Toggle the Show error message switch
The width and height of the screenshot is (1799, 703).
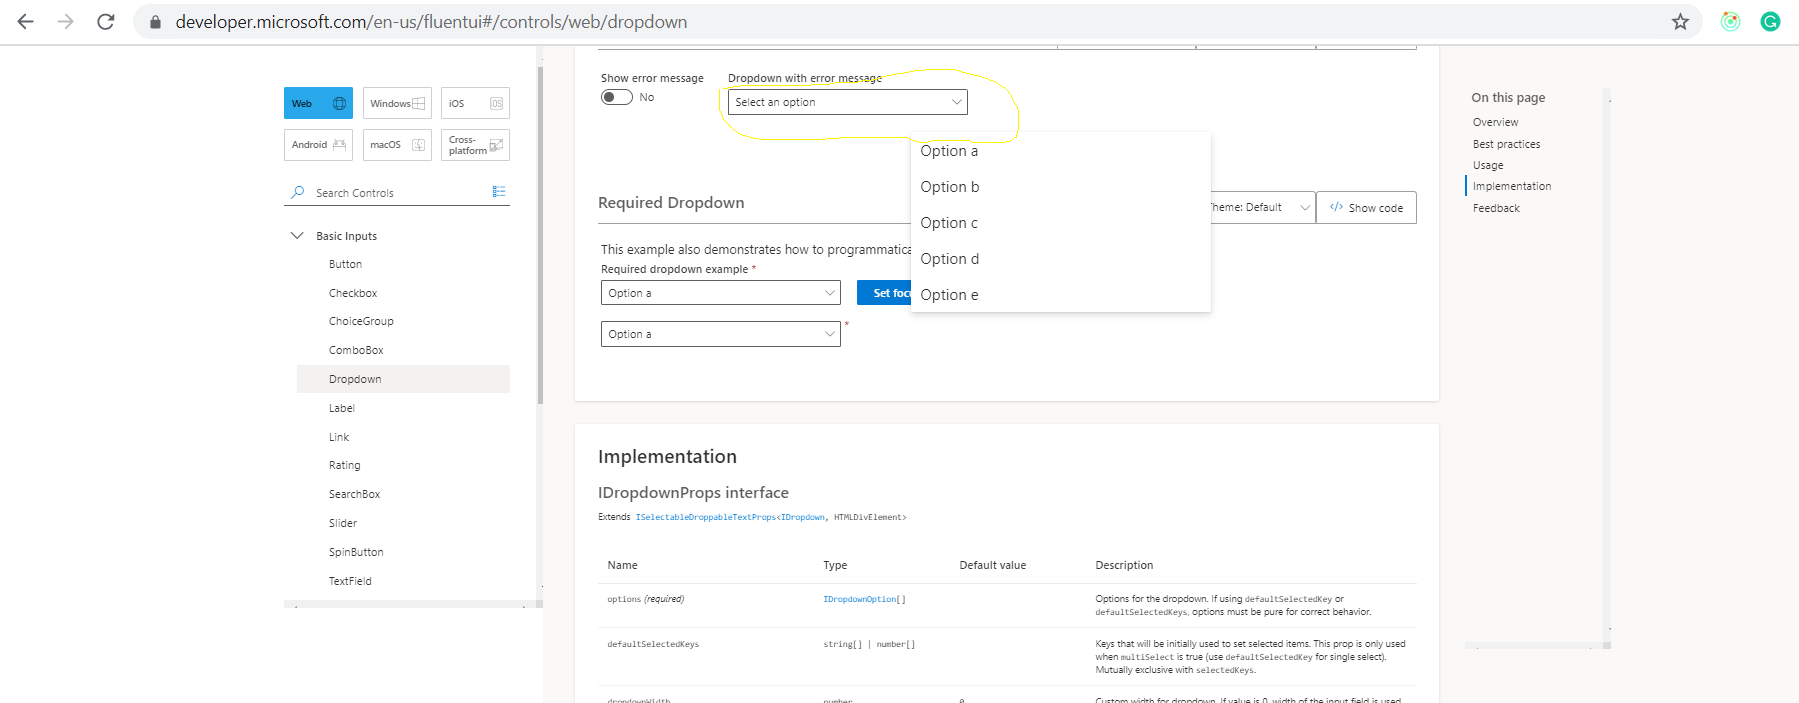(x=617, y=97)
